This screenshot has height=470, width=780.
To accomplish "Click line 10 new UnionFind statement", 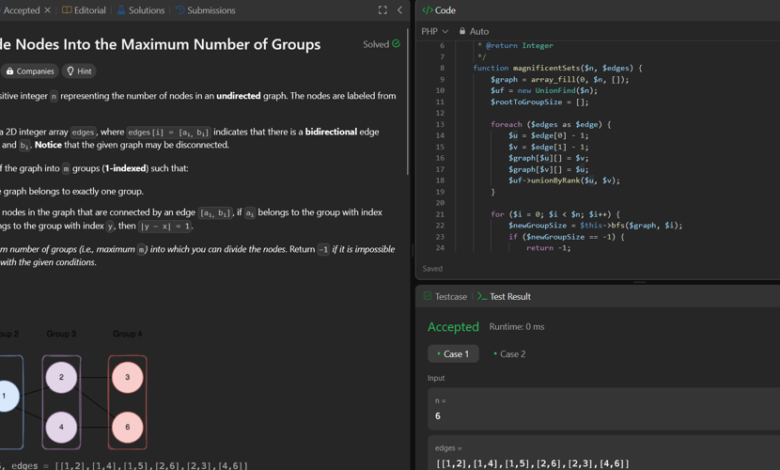I will click(x=544, y=91).
